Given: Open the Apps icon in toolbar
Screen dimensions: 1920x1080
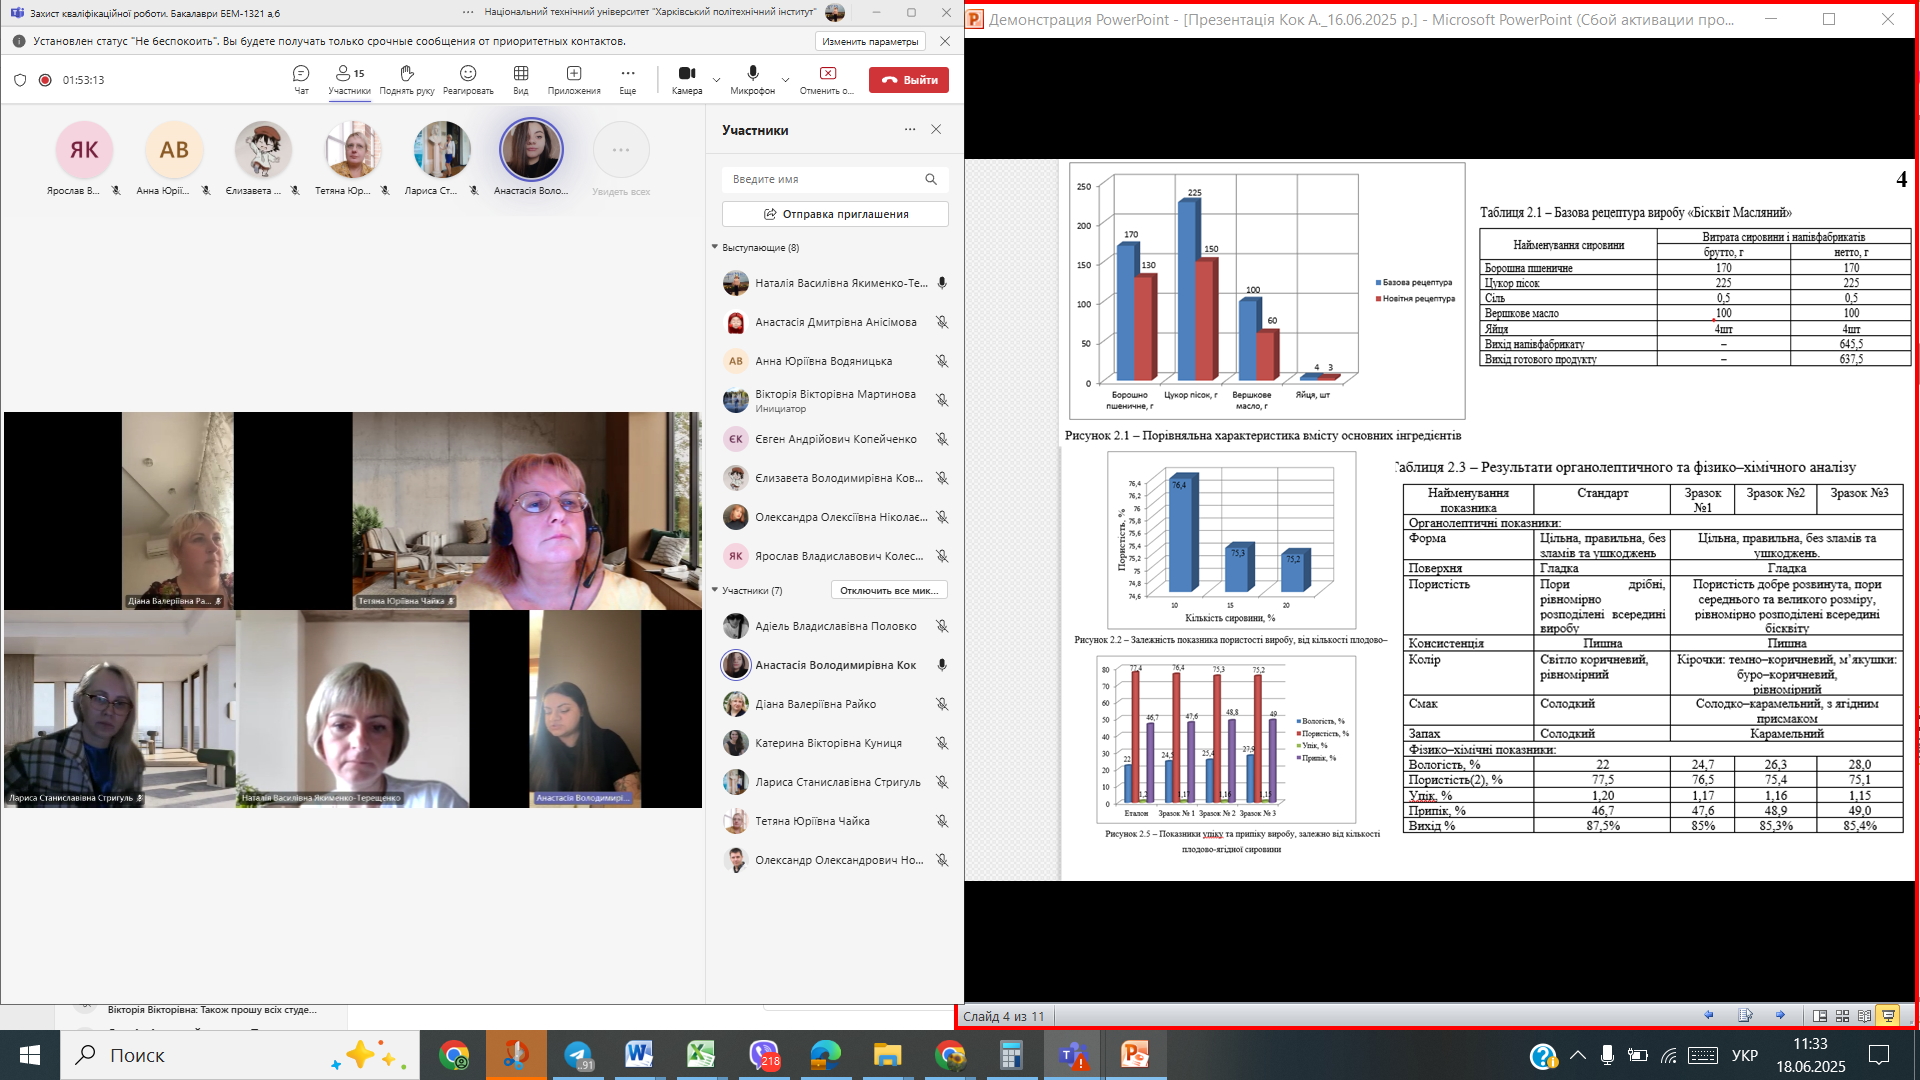Looking at the screenshot, I should coord(574,74).
